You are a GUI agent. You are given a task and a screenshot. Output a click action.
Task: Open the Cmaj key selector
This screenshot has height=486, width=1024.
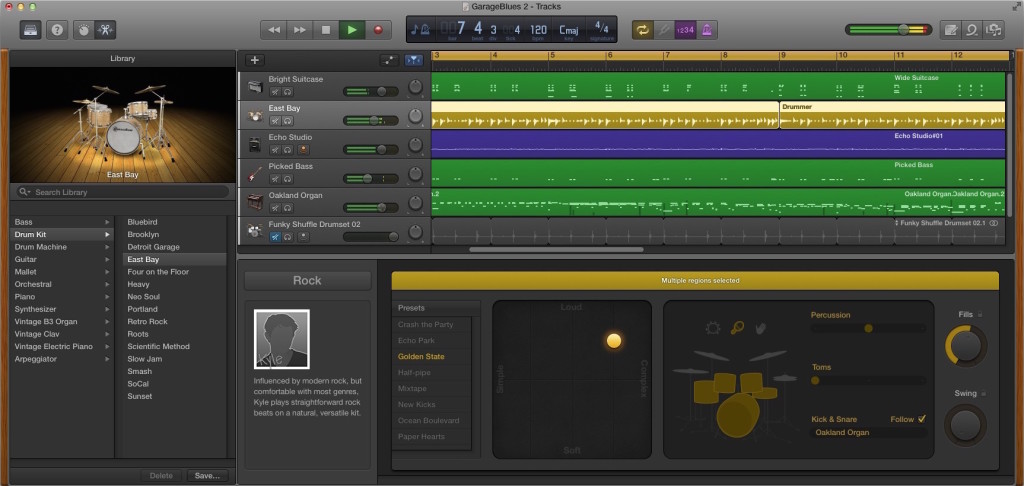[568, 30]
